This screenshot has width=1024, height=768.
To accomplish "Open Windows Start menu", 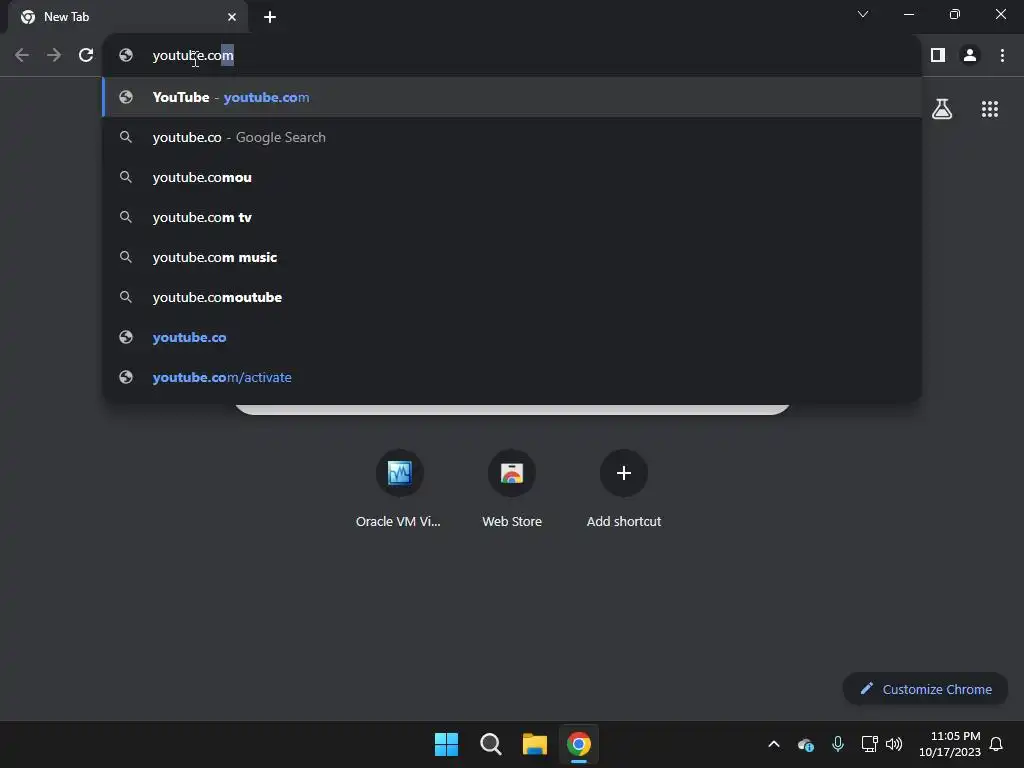I will 447,744.
